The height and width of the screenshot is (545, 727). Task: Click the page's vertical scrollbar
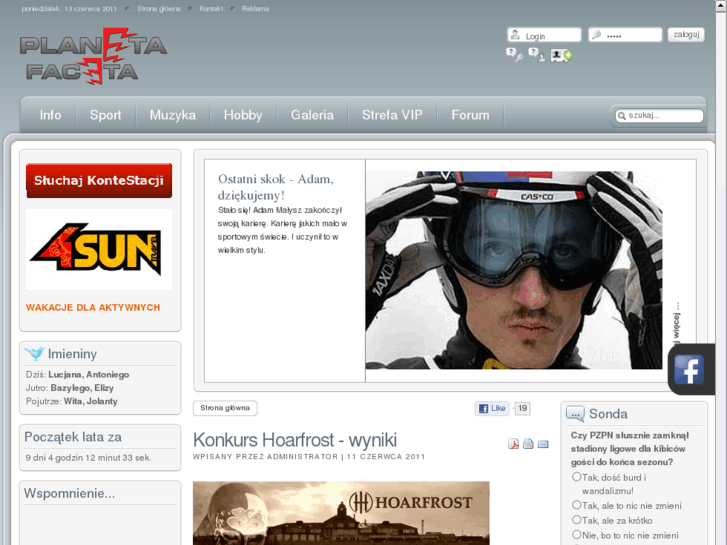(x=721, y=273)
